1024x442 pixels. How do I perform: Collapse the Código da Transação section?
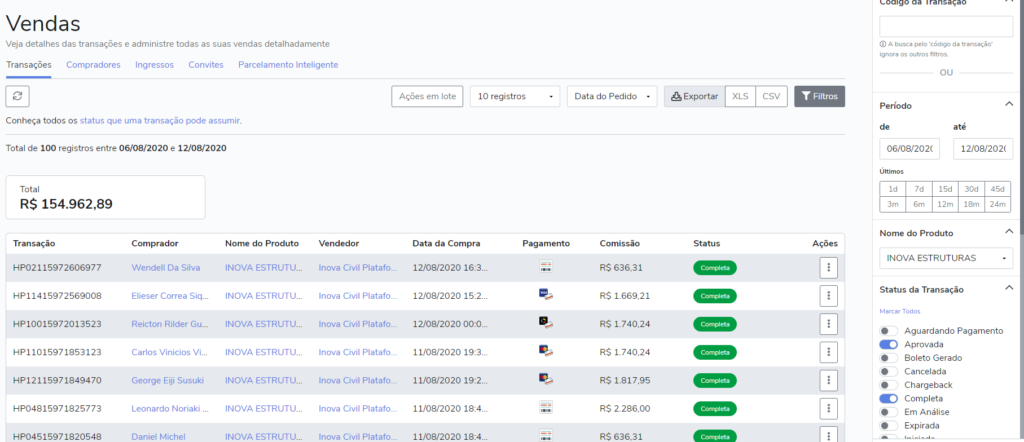click(x=1009, y=3)
